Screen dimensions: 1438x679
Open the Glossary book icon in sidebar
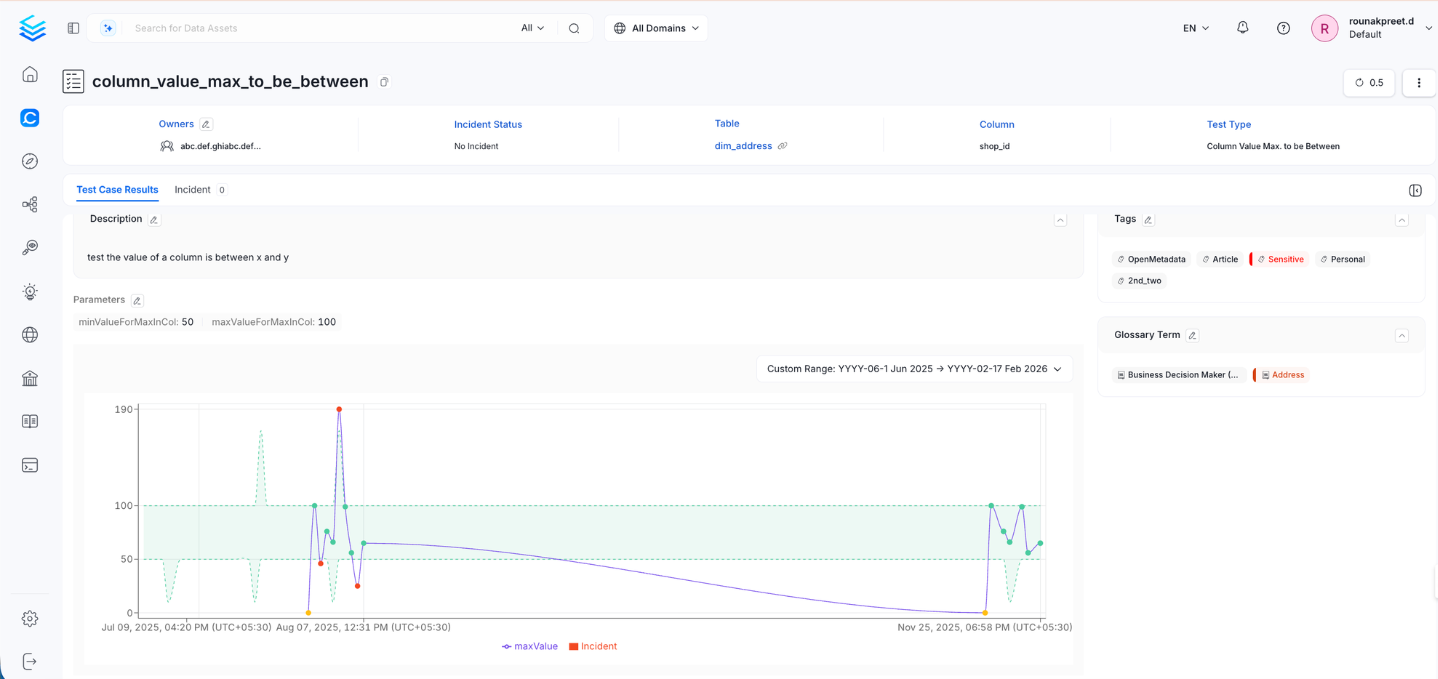point(30,420)
